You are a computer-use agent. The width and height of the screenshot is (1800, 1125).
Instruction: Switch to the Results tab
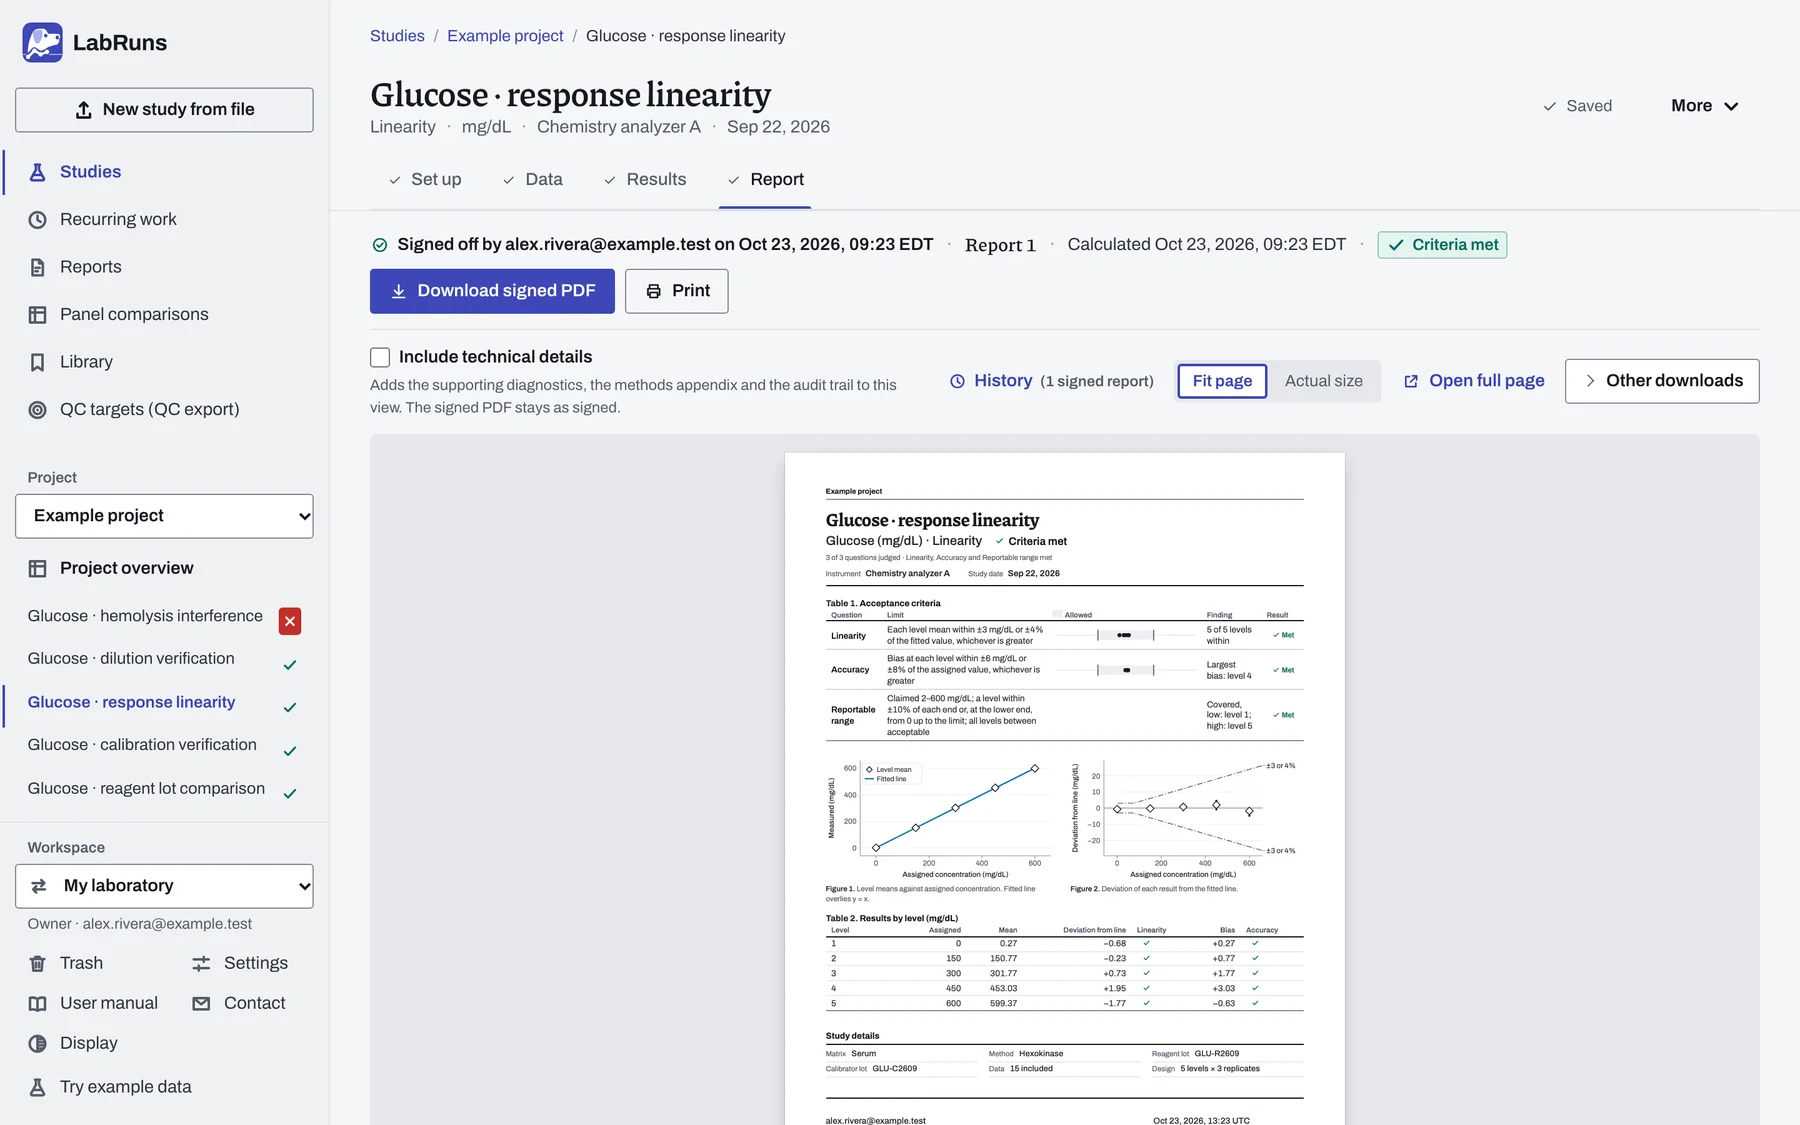645,180
